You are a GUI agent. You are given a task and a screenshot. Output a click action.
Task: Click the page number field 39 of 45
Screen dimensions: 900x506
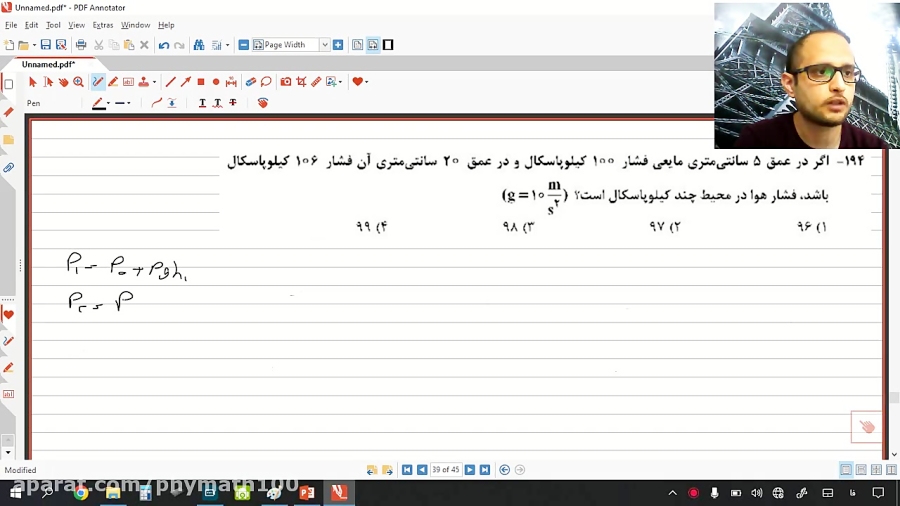(x=445, y=470)
